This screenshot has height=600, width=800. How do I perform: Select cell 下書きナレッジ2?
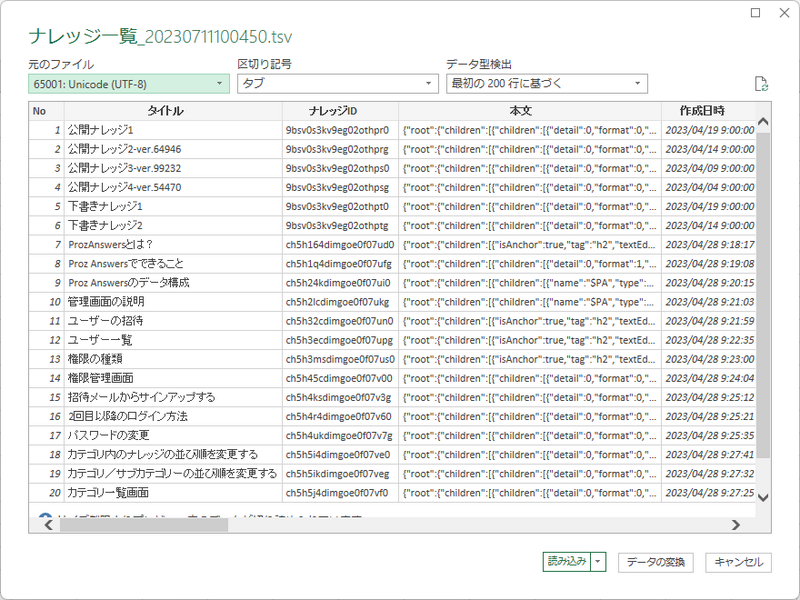173,226
